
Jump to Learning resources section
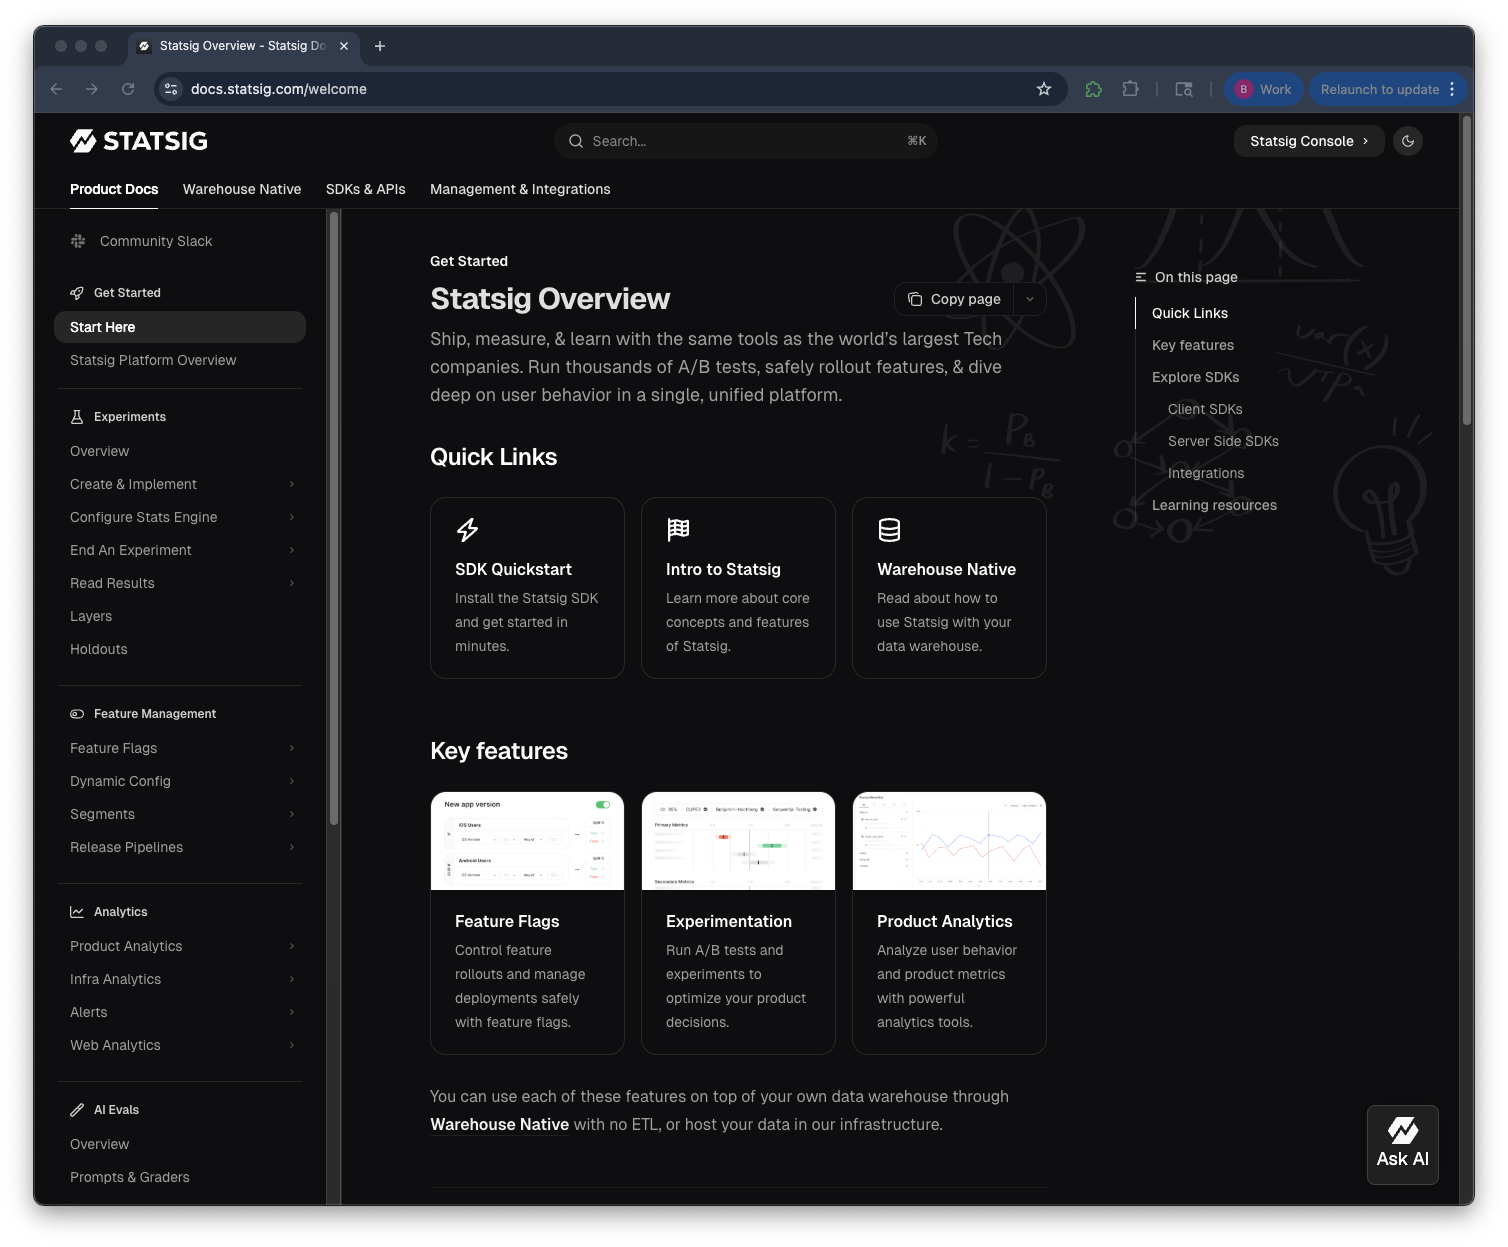(x=1214, y=505)
